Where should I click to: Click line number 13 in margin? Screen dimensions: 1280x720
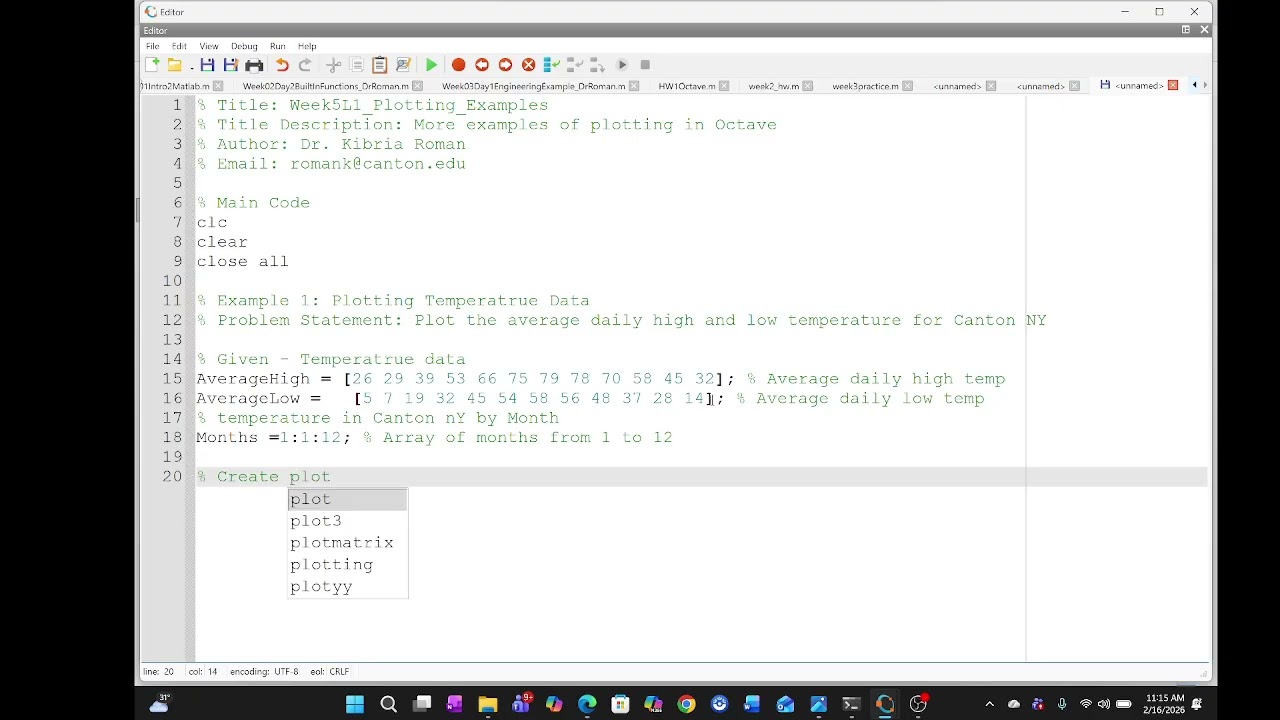(172, 340)
